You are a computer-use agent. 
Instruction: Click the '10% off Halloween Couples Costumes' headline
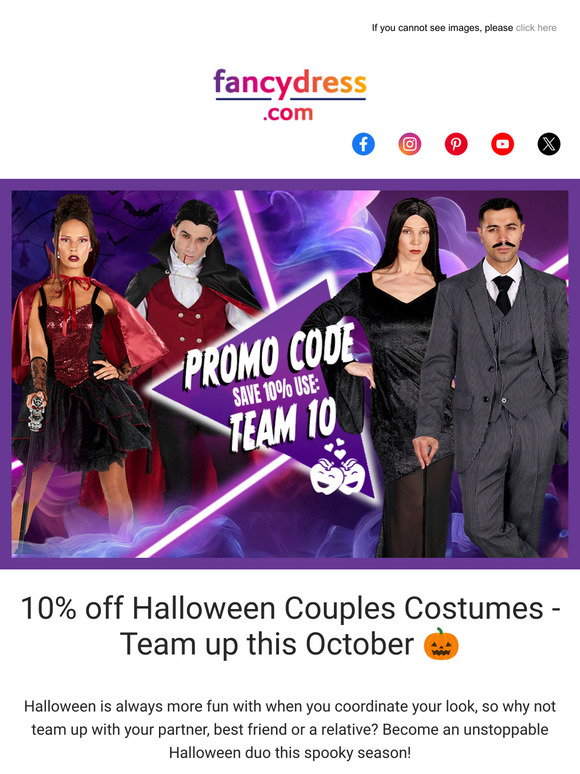click(281, 608)
